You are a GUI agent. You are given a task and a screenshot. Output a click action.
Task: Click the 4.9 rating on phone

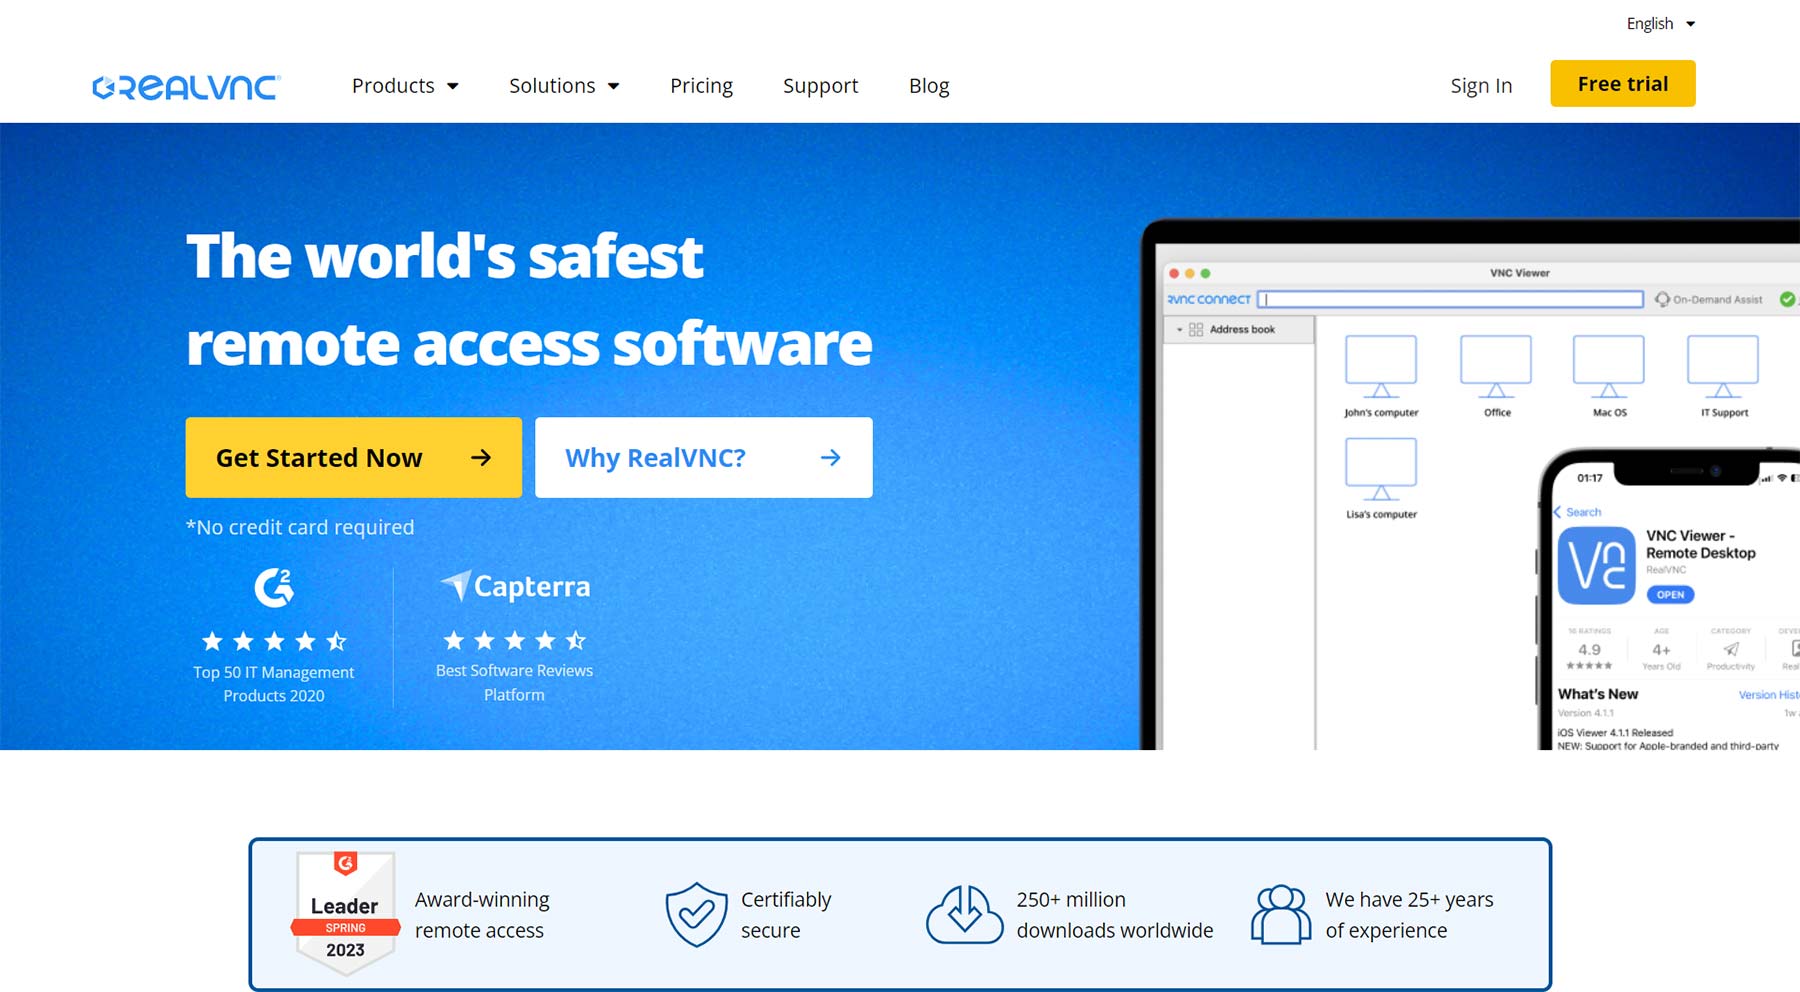[x=1589, y=650]
